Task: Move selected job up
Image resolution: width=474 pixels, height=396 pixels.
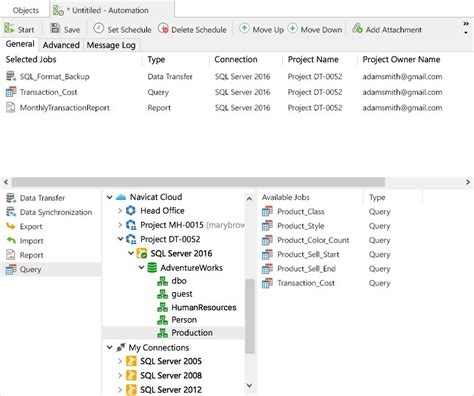Action: (x=262, y=29)
